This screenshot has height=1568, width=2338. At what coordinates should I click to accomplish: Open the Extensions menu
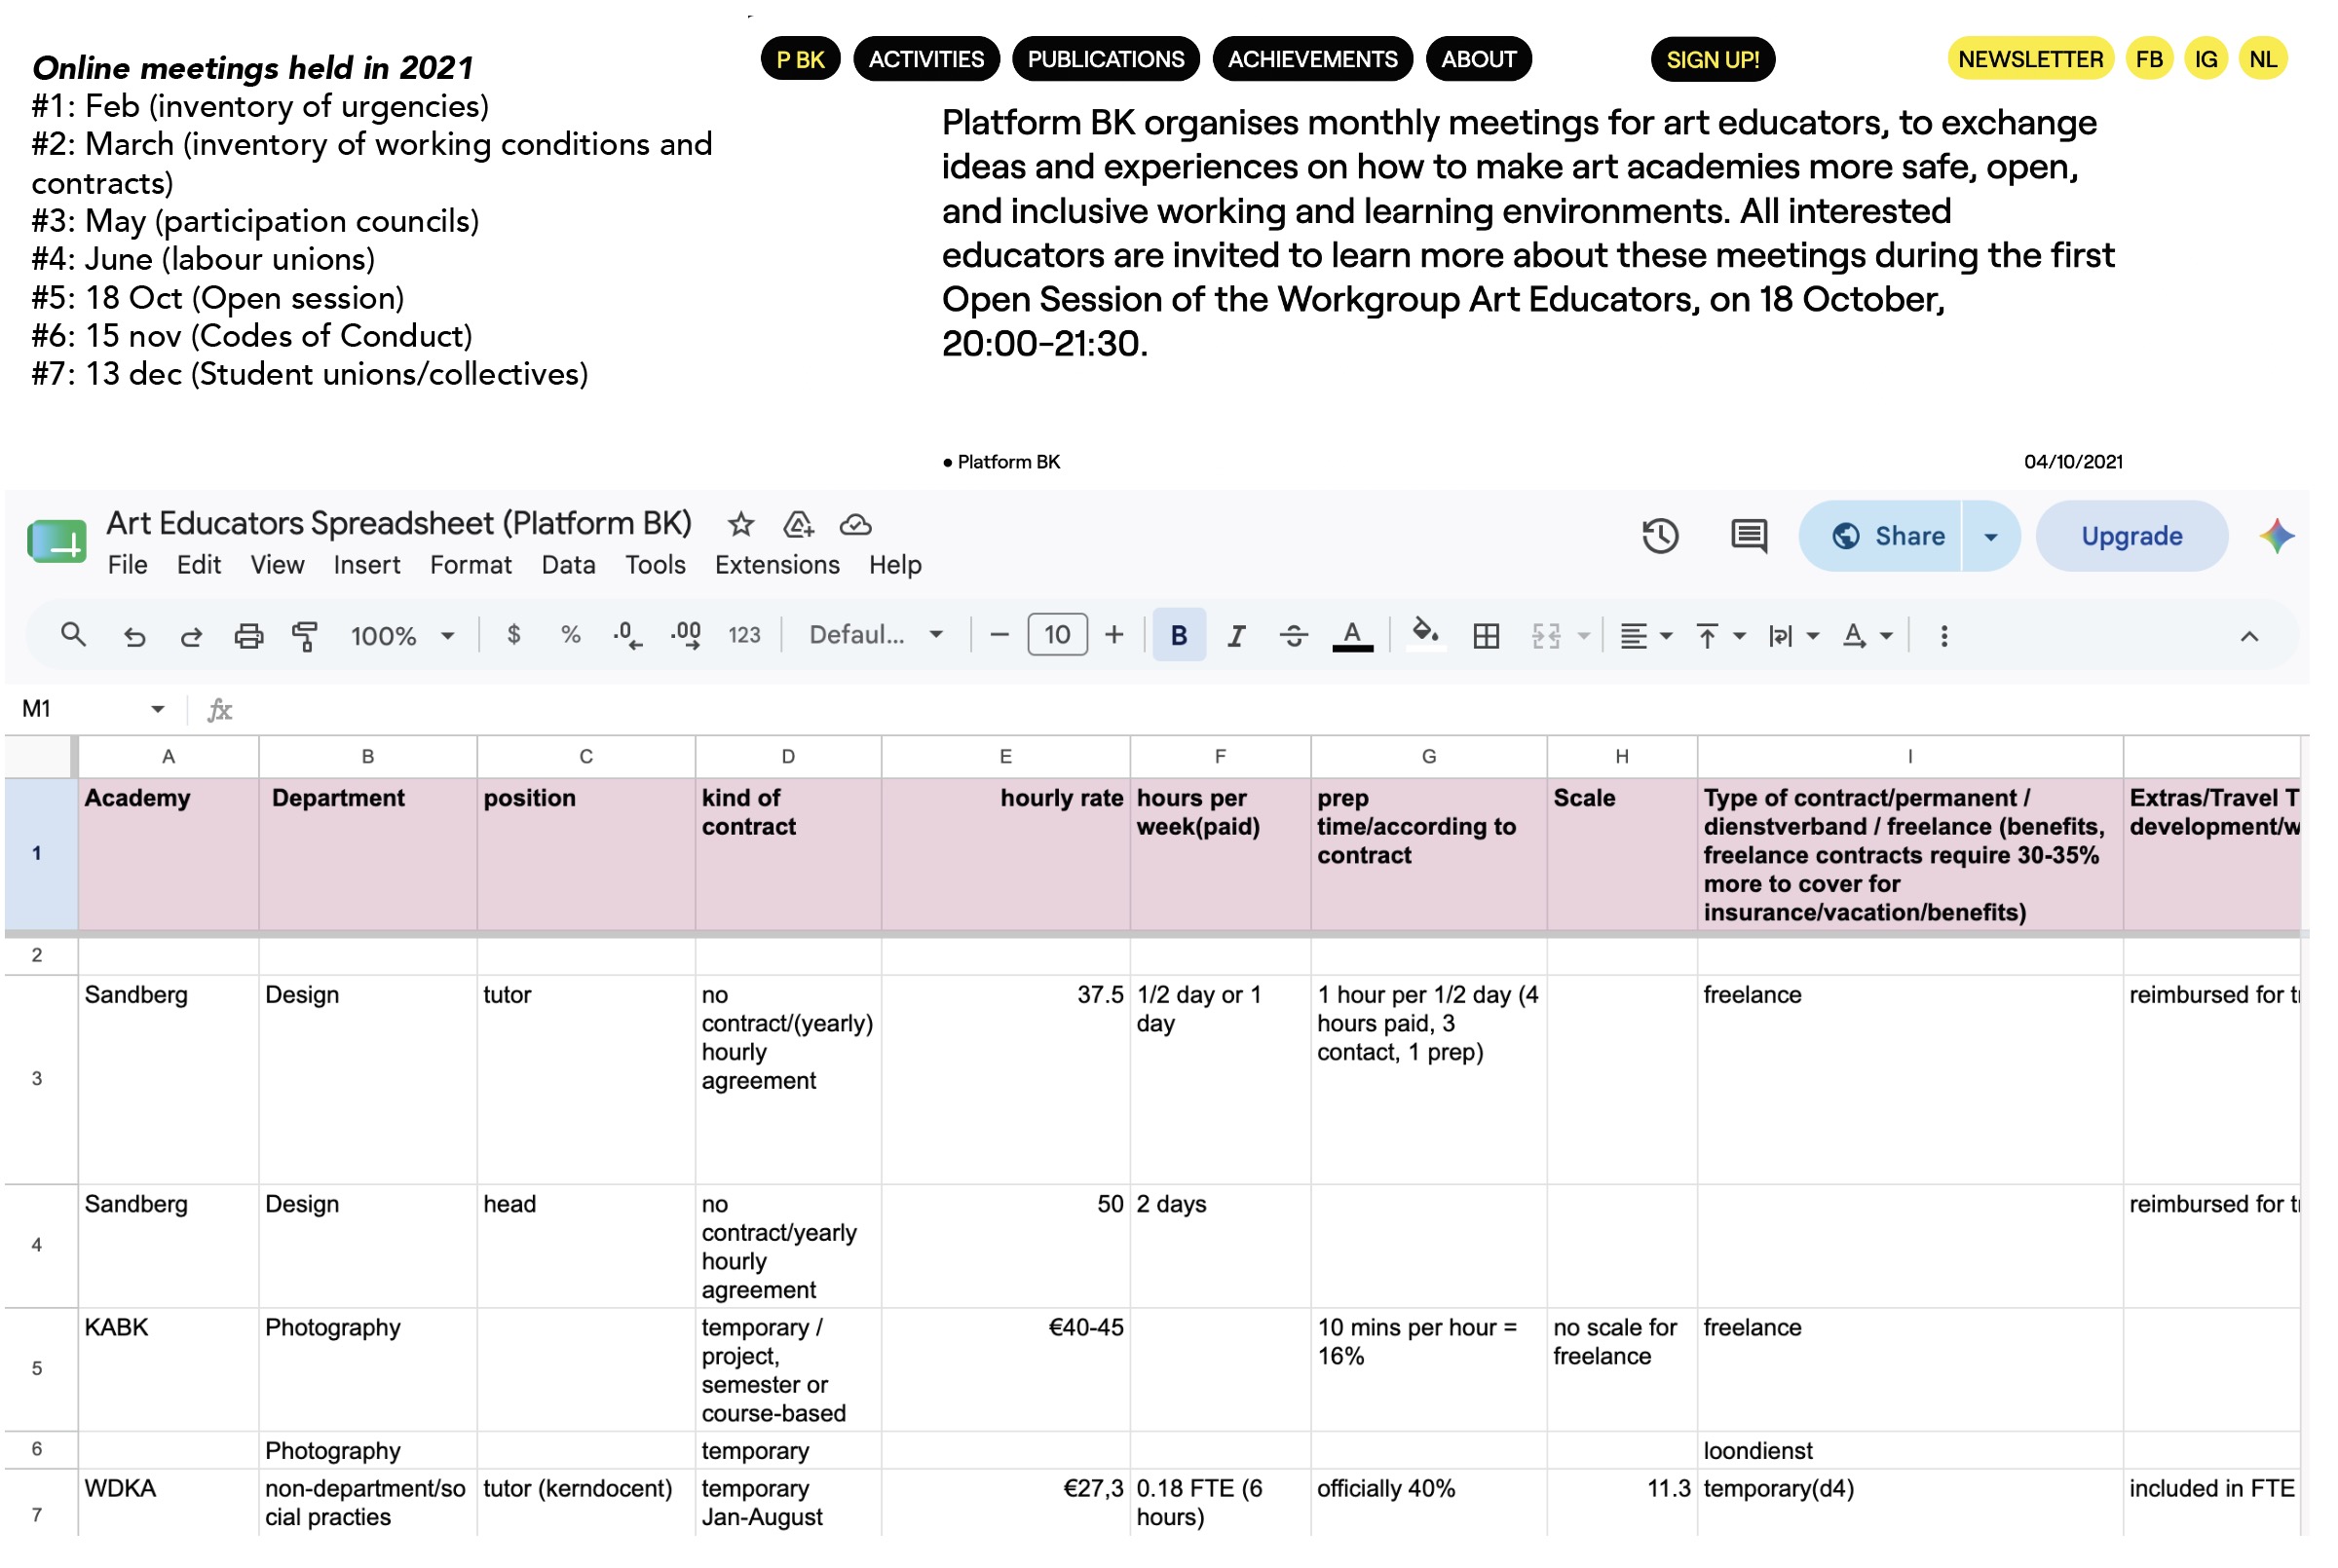click(777, 566)
